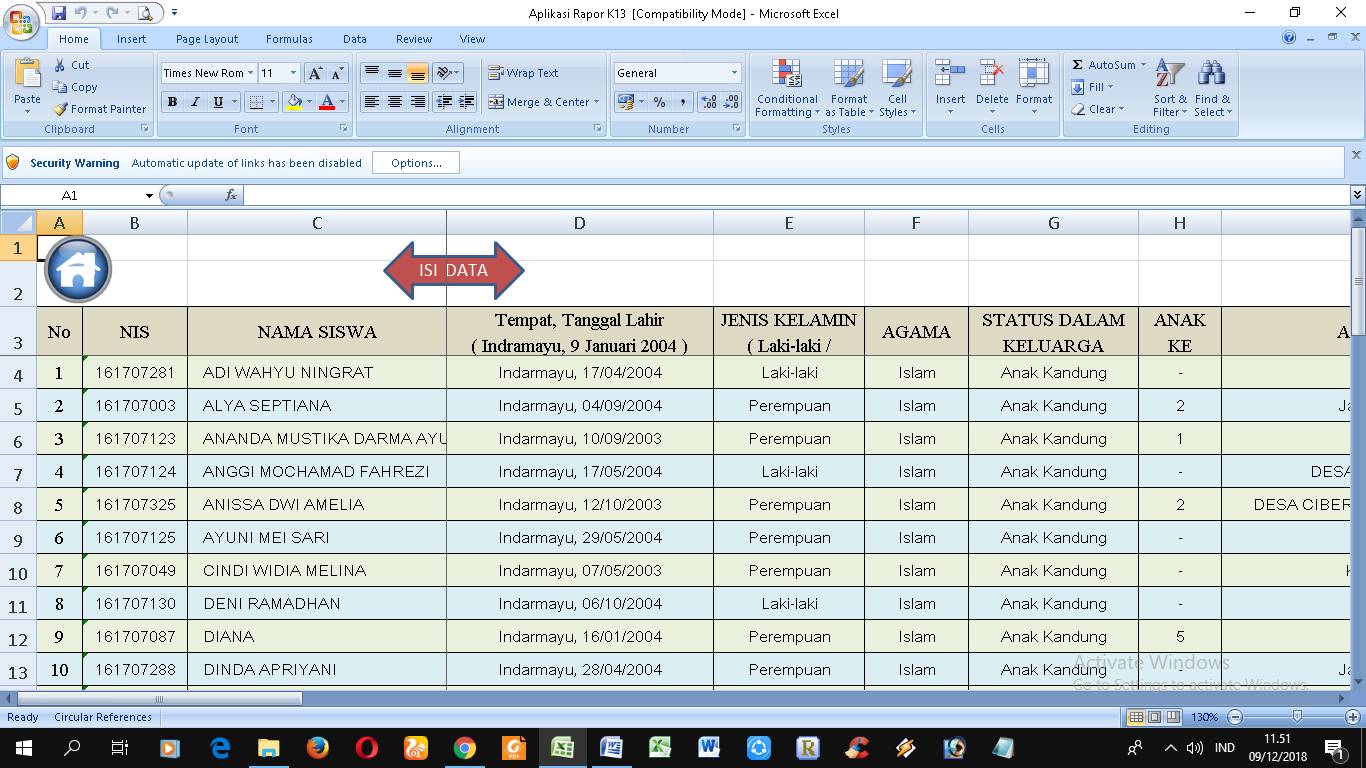
Task: Toggle Bold formatting
Action: [172, 102]
